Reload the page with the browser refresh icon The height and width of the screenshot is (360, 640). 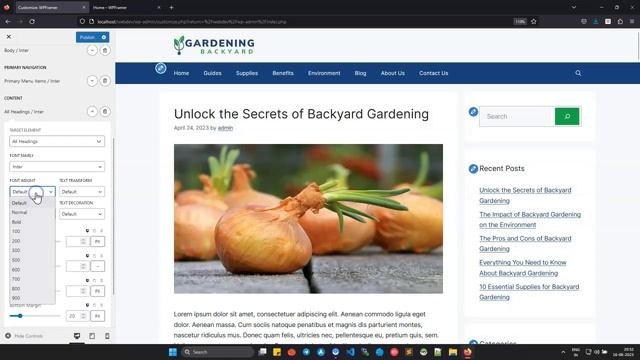32,22
